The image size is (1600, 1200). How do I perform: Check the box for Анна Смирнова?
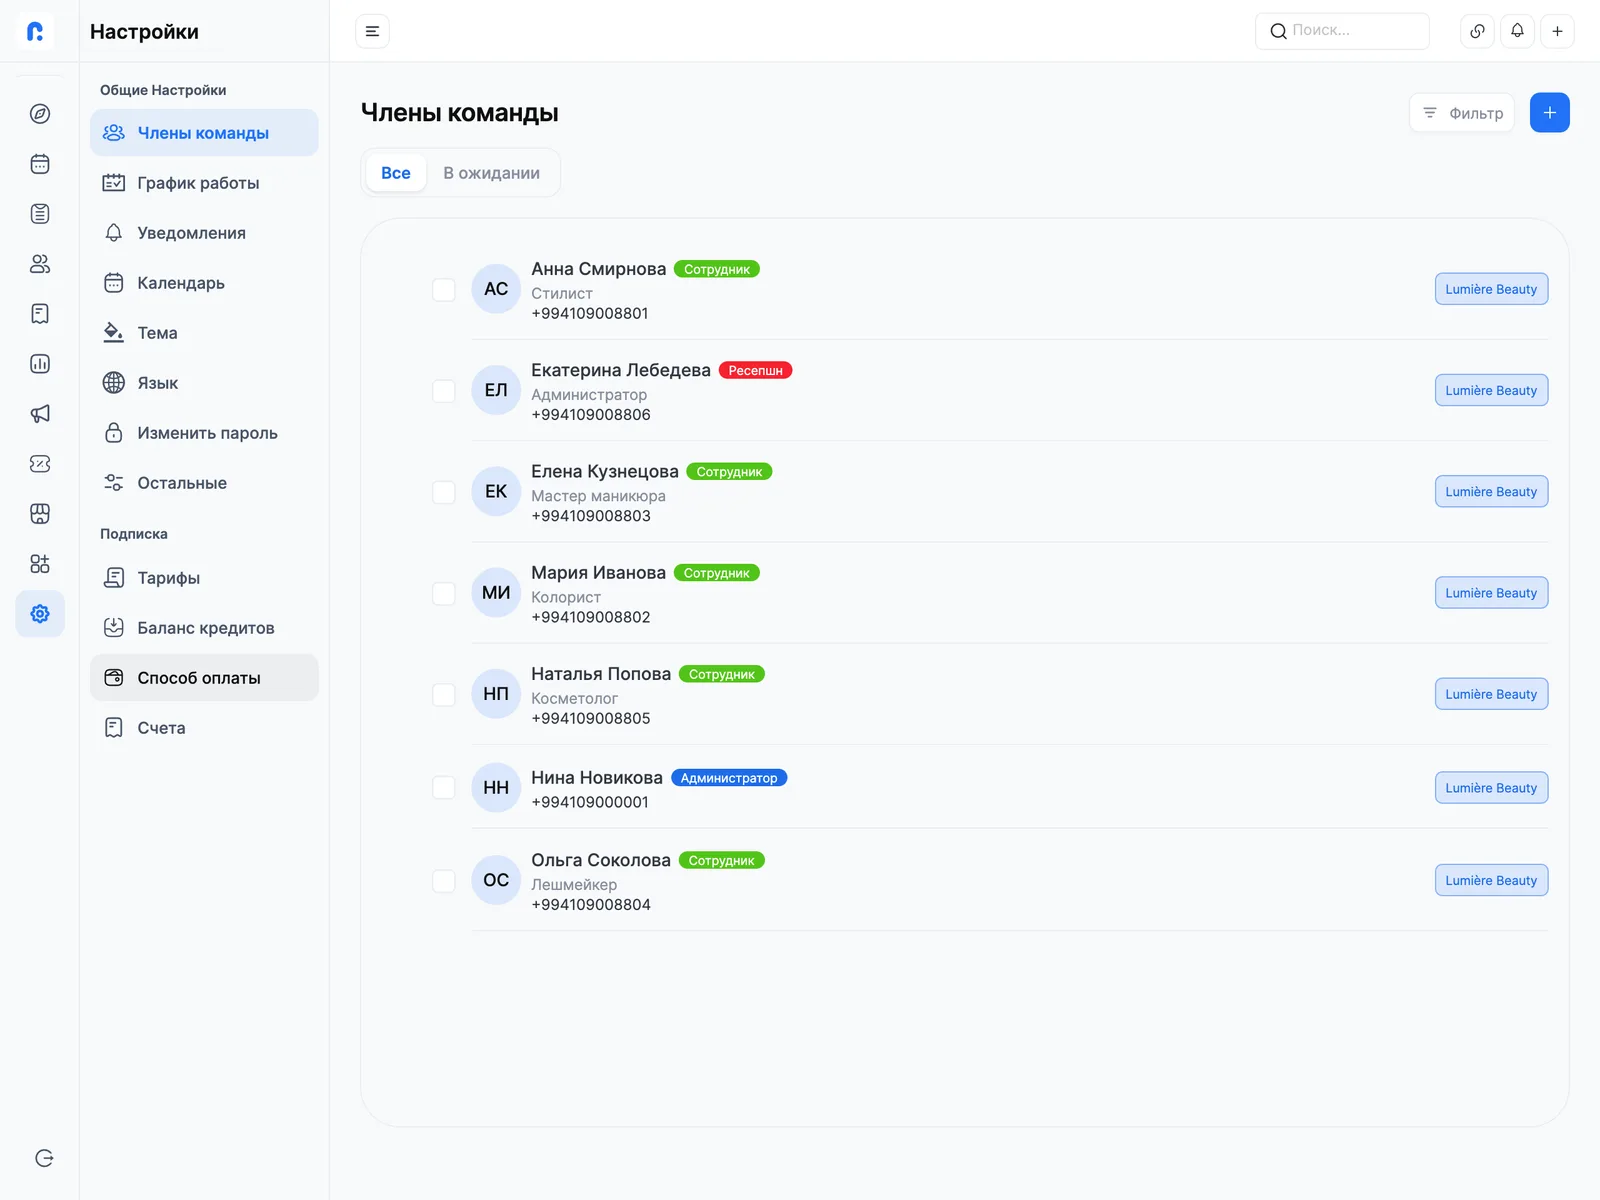[x=444, y=290]
